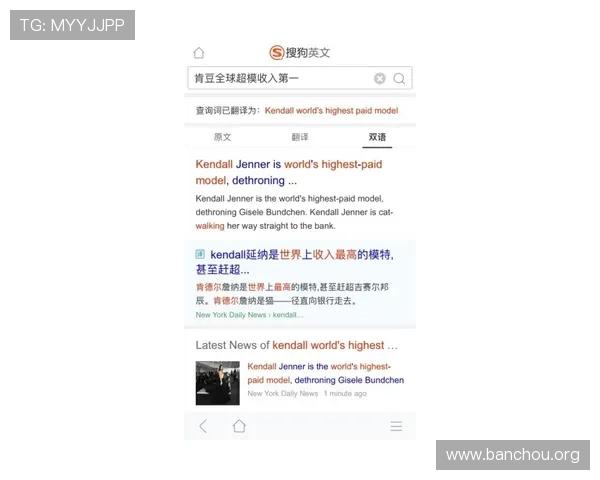600x480 pixels.
Task: Open result Kendall Jenner is world's highest-paid model
Action: point(289,172)
